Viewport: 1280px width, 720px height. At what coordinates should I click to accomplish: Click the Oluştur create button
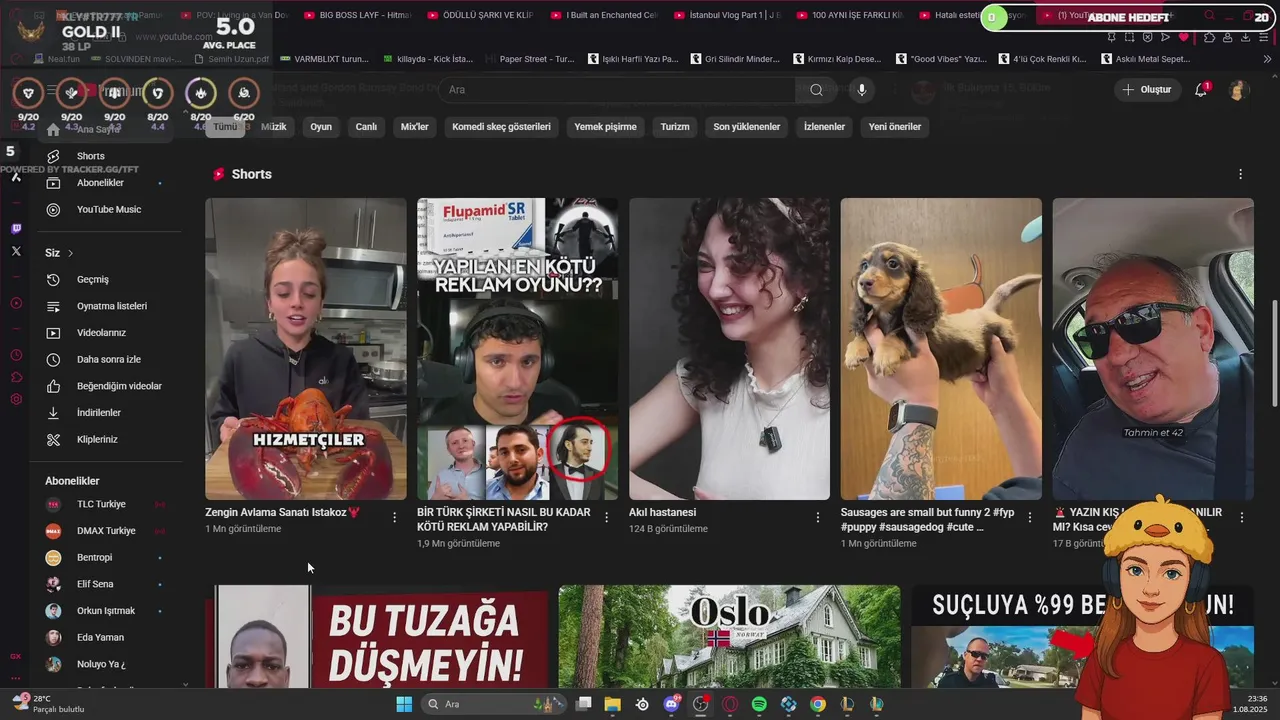tap(1146, 90)
